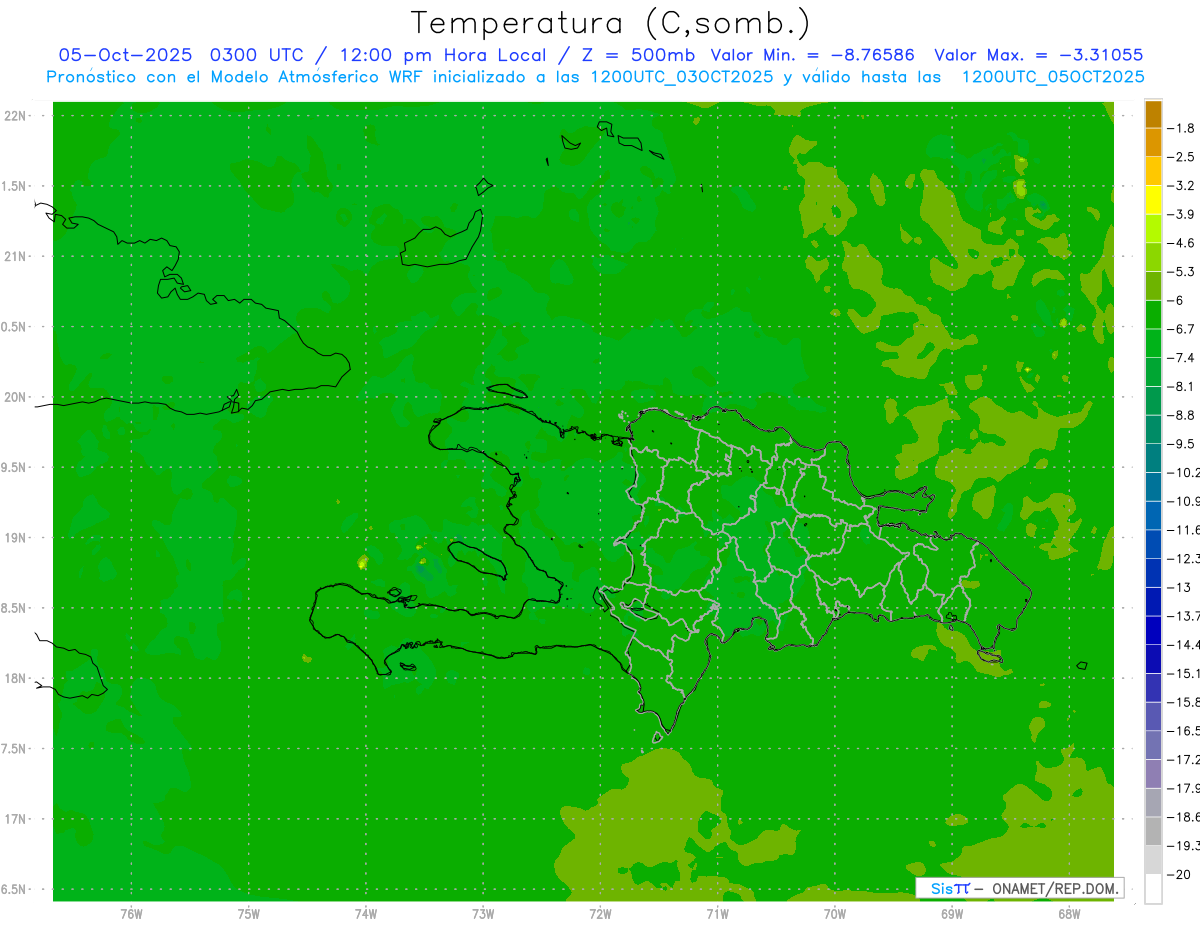This screenshot has width=1200, height=927.
Task: Click the "22N" latitude axis label
Action: click(x=16, y=116)
